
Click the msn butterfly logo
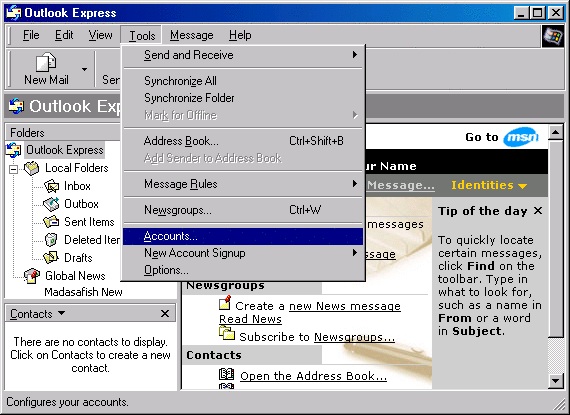point(521,137)
